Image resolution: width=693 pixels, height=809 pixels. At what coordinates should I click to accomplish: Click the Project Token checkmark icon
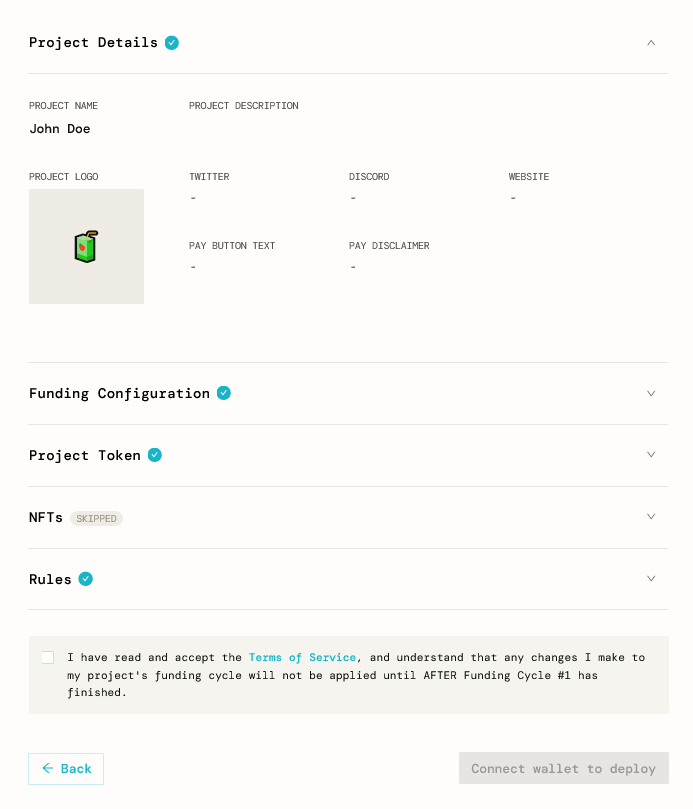155,455
